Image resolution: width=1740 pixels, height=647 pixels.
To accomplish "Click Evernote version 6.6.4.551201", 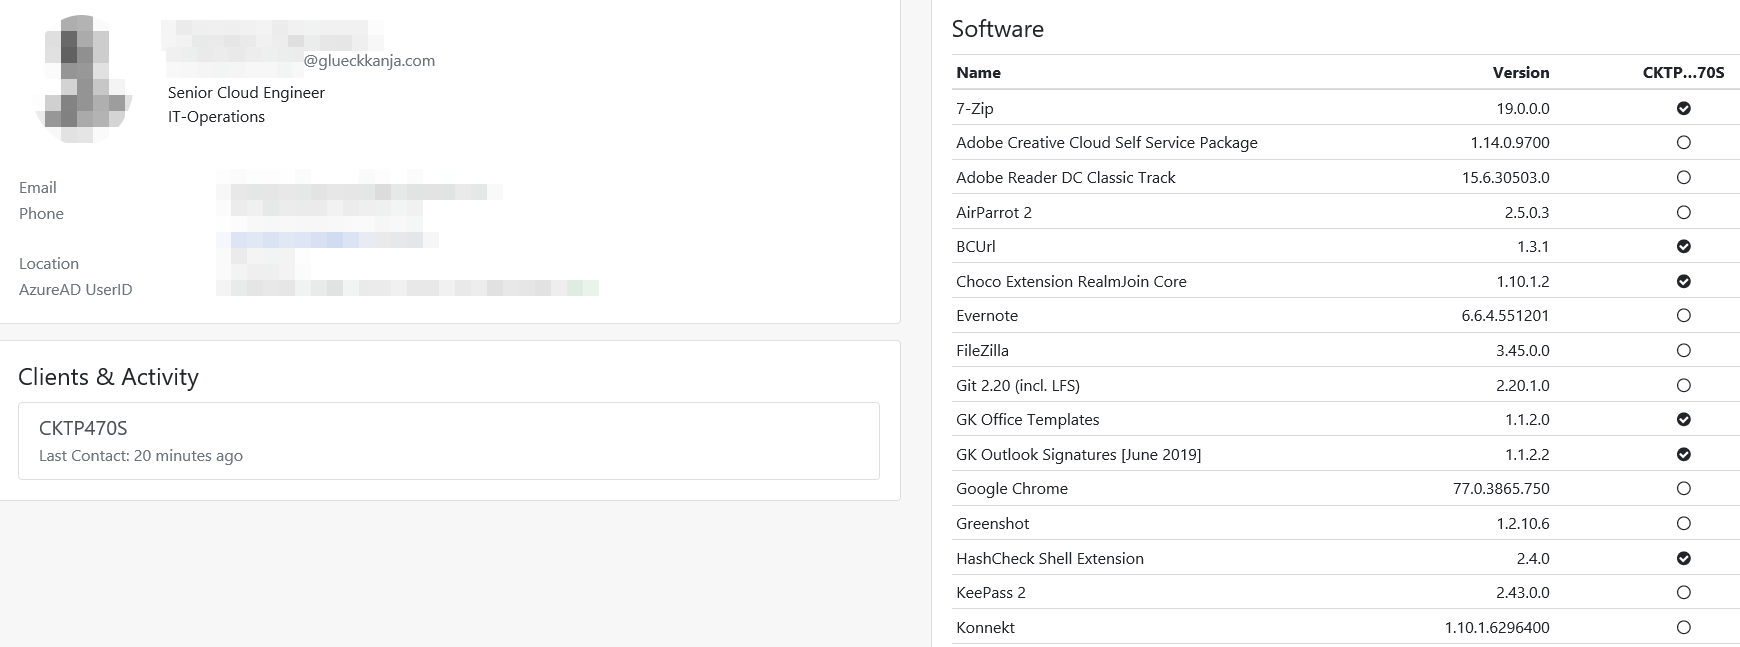I will click(1506, 316).
